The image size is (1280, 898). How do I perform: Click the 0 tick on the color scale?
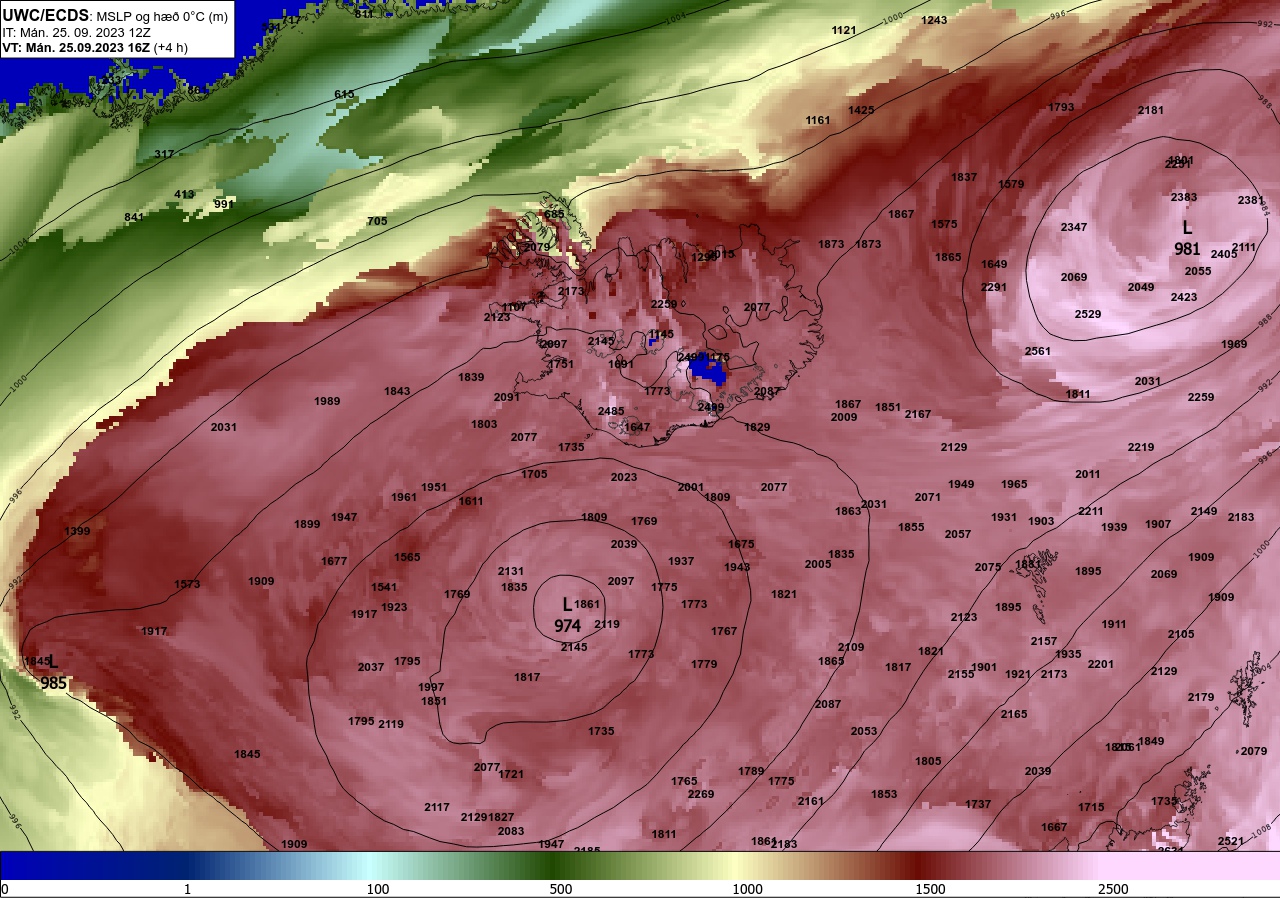(5, 889)
